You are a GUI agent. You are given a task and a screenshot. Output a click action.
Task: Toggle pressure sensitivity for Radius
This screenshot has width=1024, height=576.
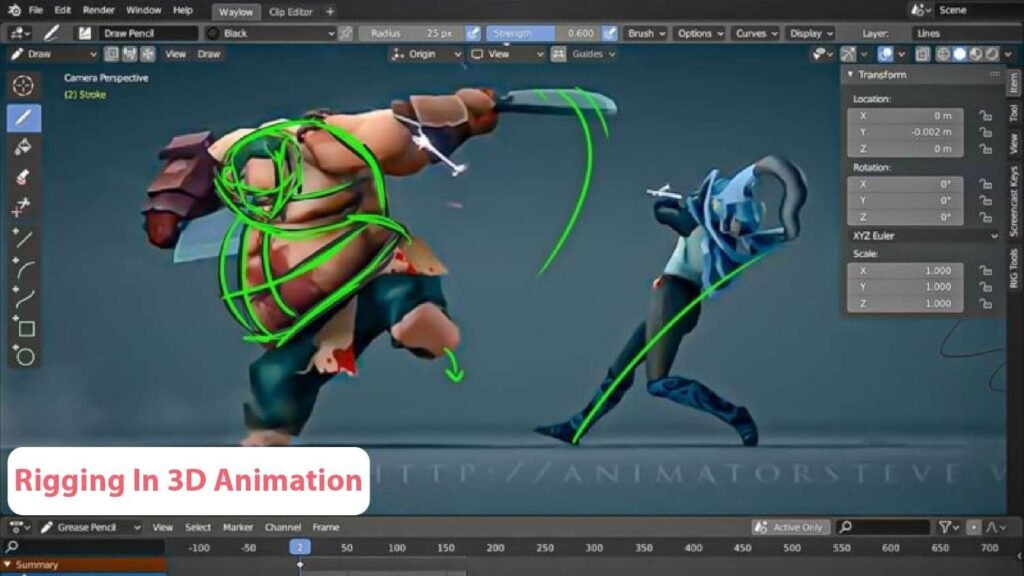tap(473, 33)
